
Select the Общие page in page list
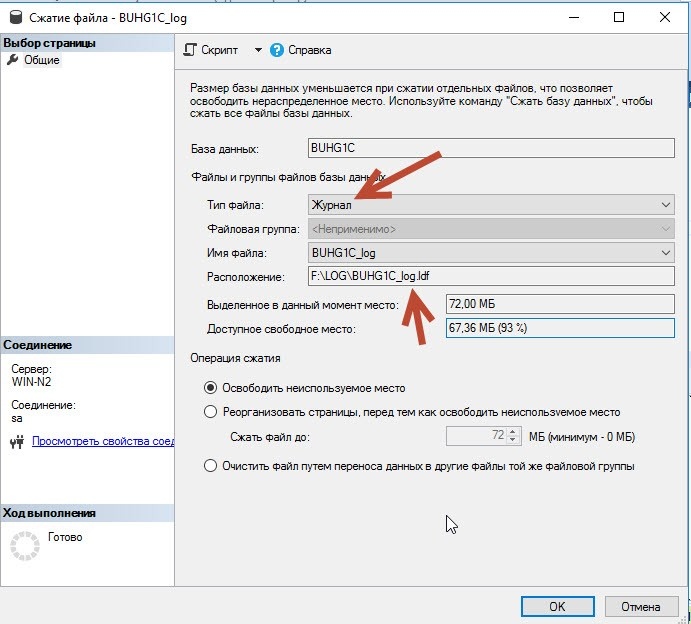[x=42, y=60]
